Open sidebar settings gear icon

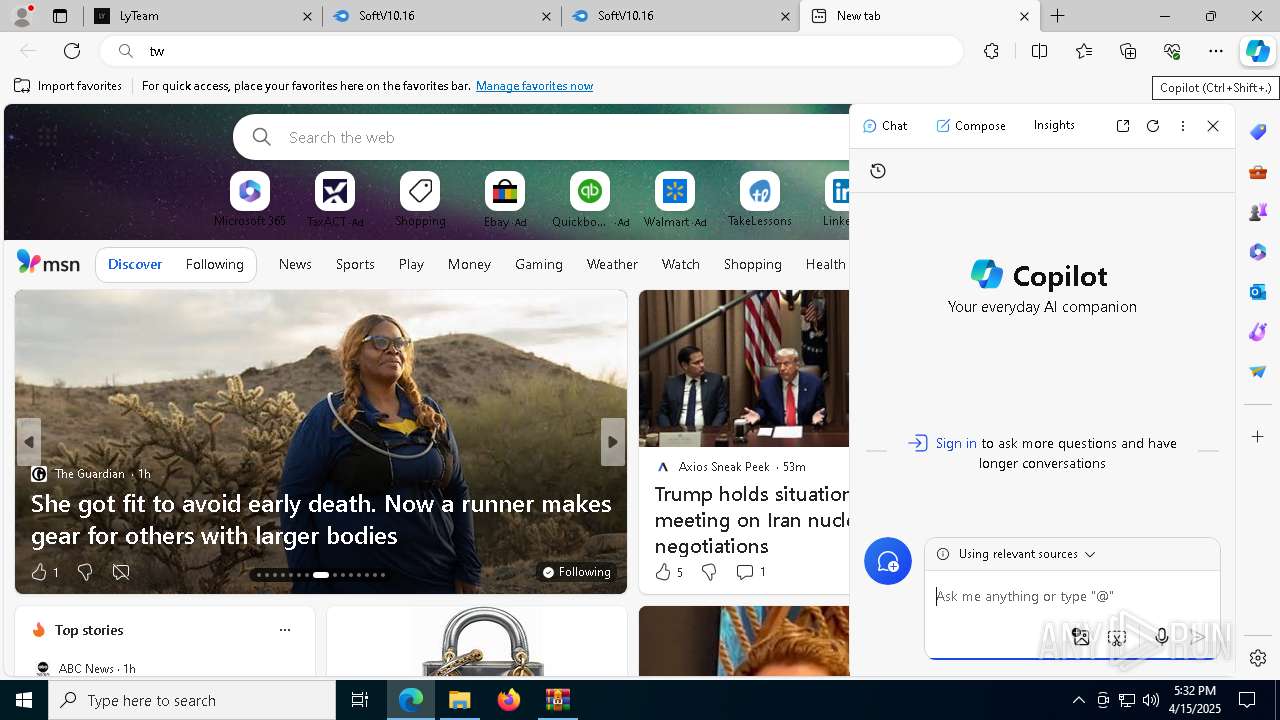(1258, 658)
